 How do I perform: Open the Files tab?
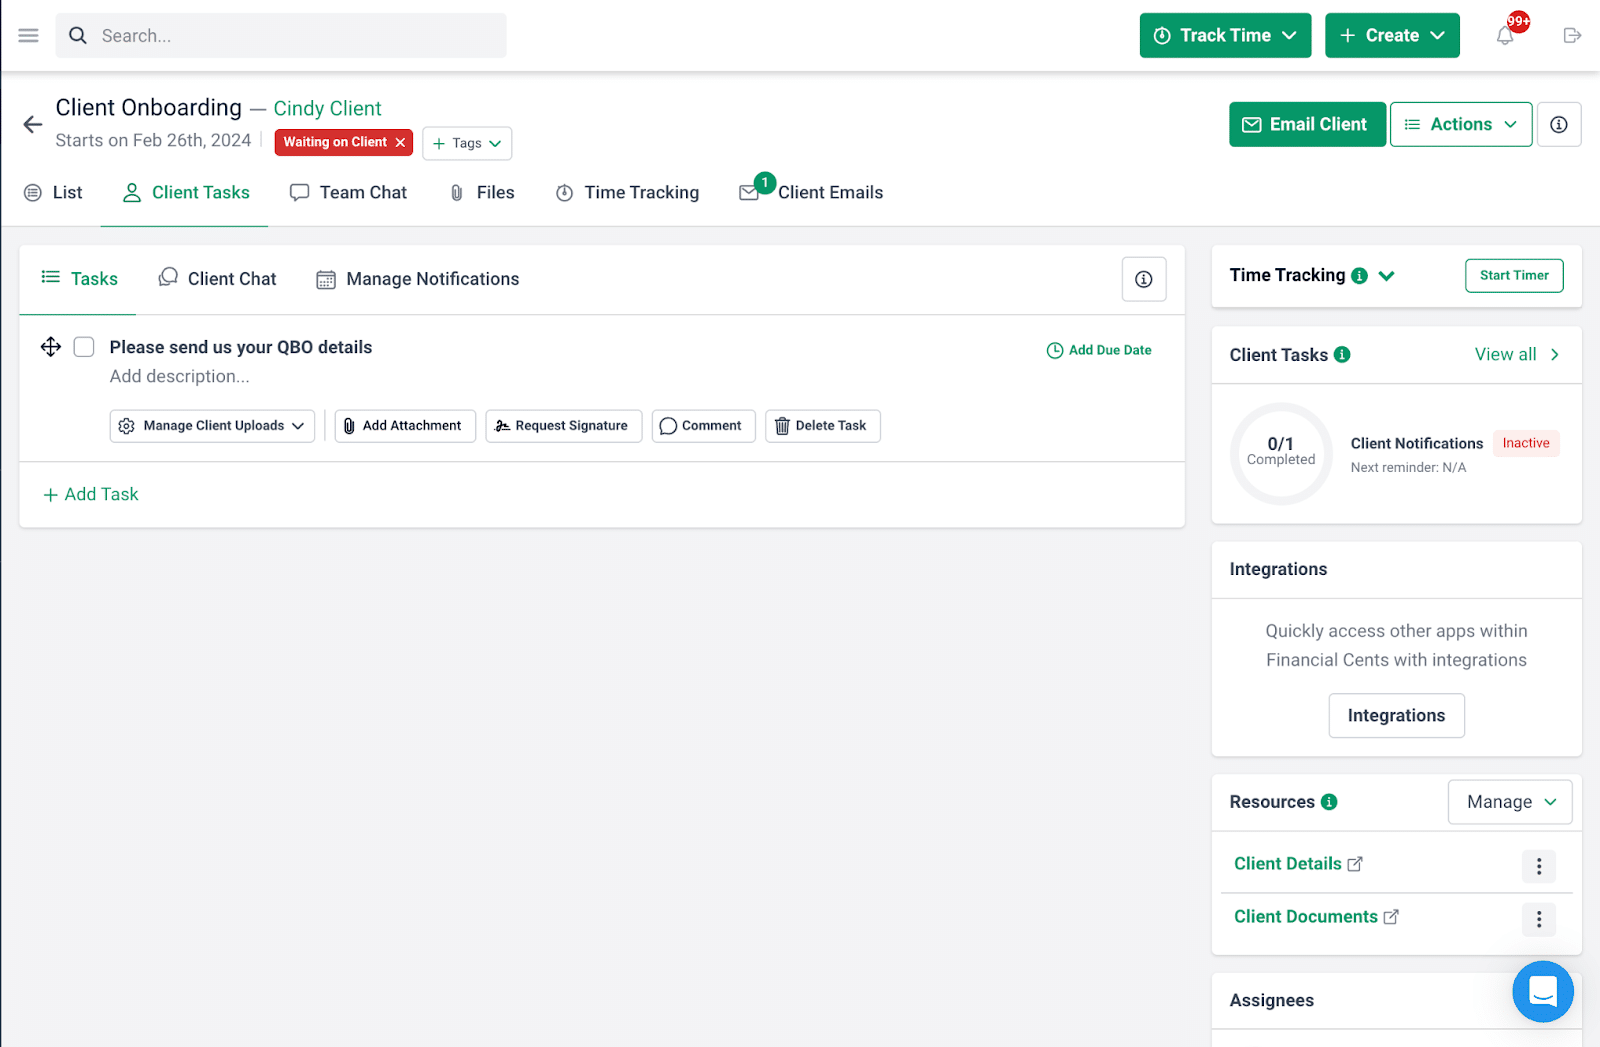(x=482, y=193)
